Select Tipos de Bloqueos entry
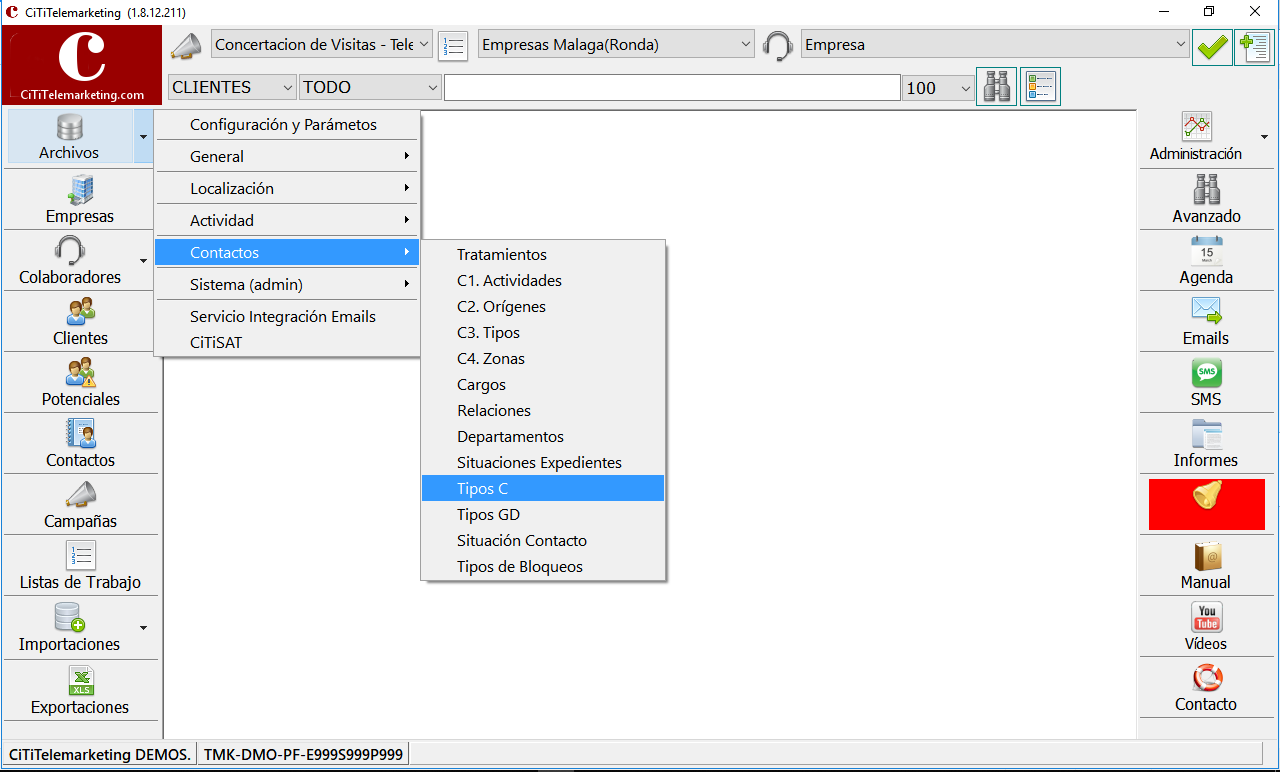 543,566
